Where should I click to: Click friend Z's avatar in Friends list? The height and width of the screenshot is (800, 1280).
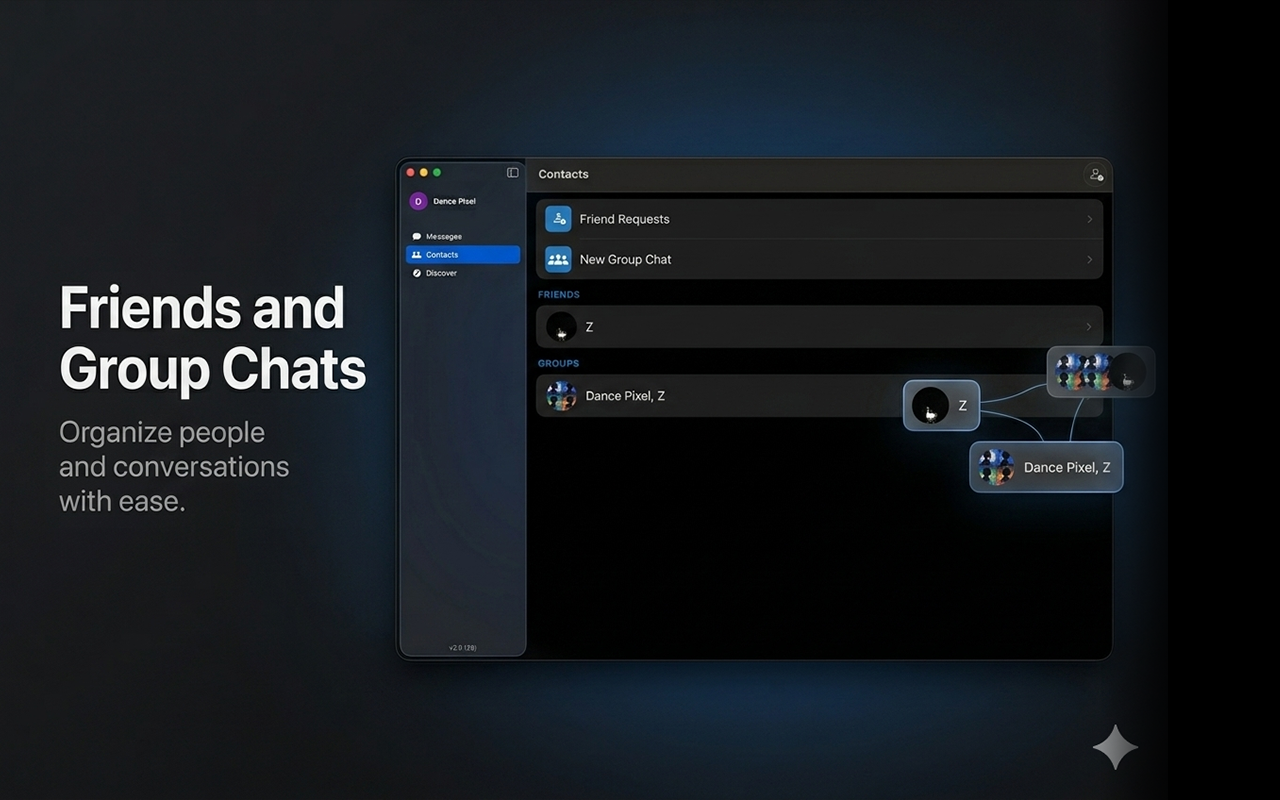(x=561, y=327)
